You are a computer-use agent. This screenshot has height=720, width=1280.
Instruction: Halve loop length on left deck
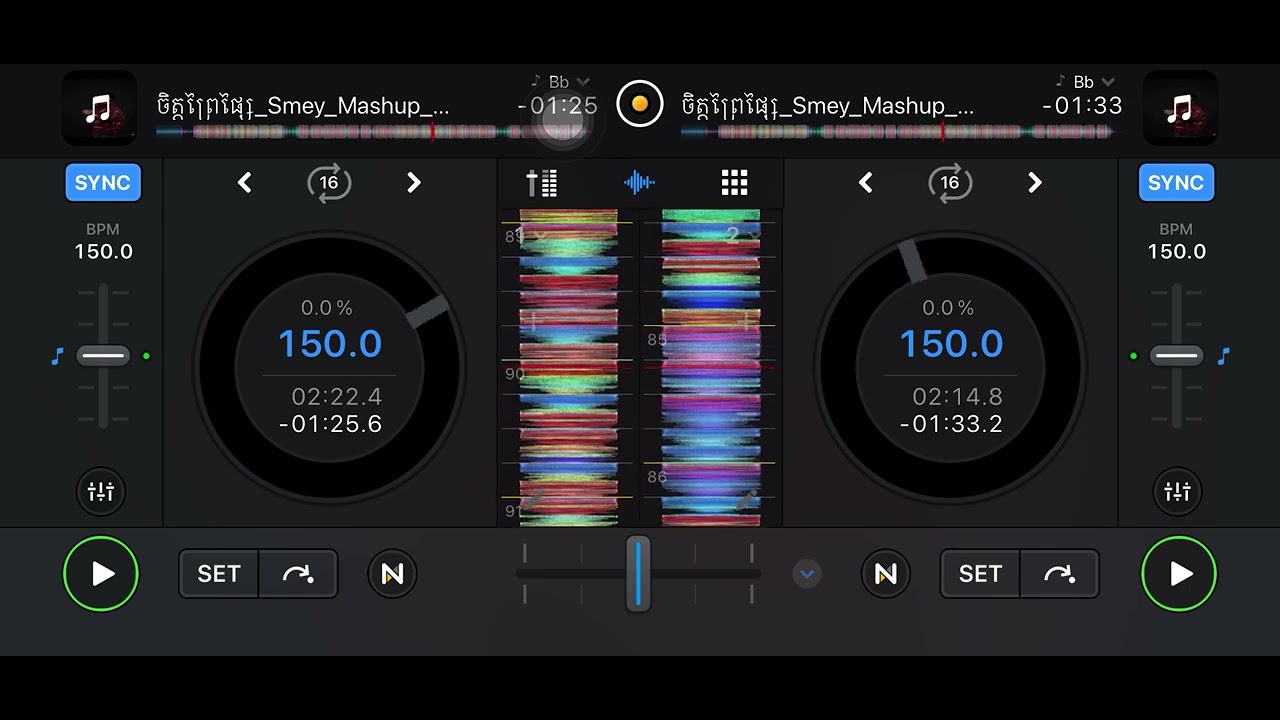[245, 183]
